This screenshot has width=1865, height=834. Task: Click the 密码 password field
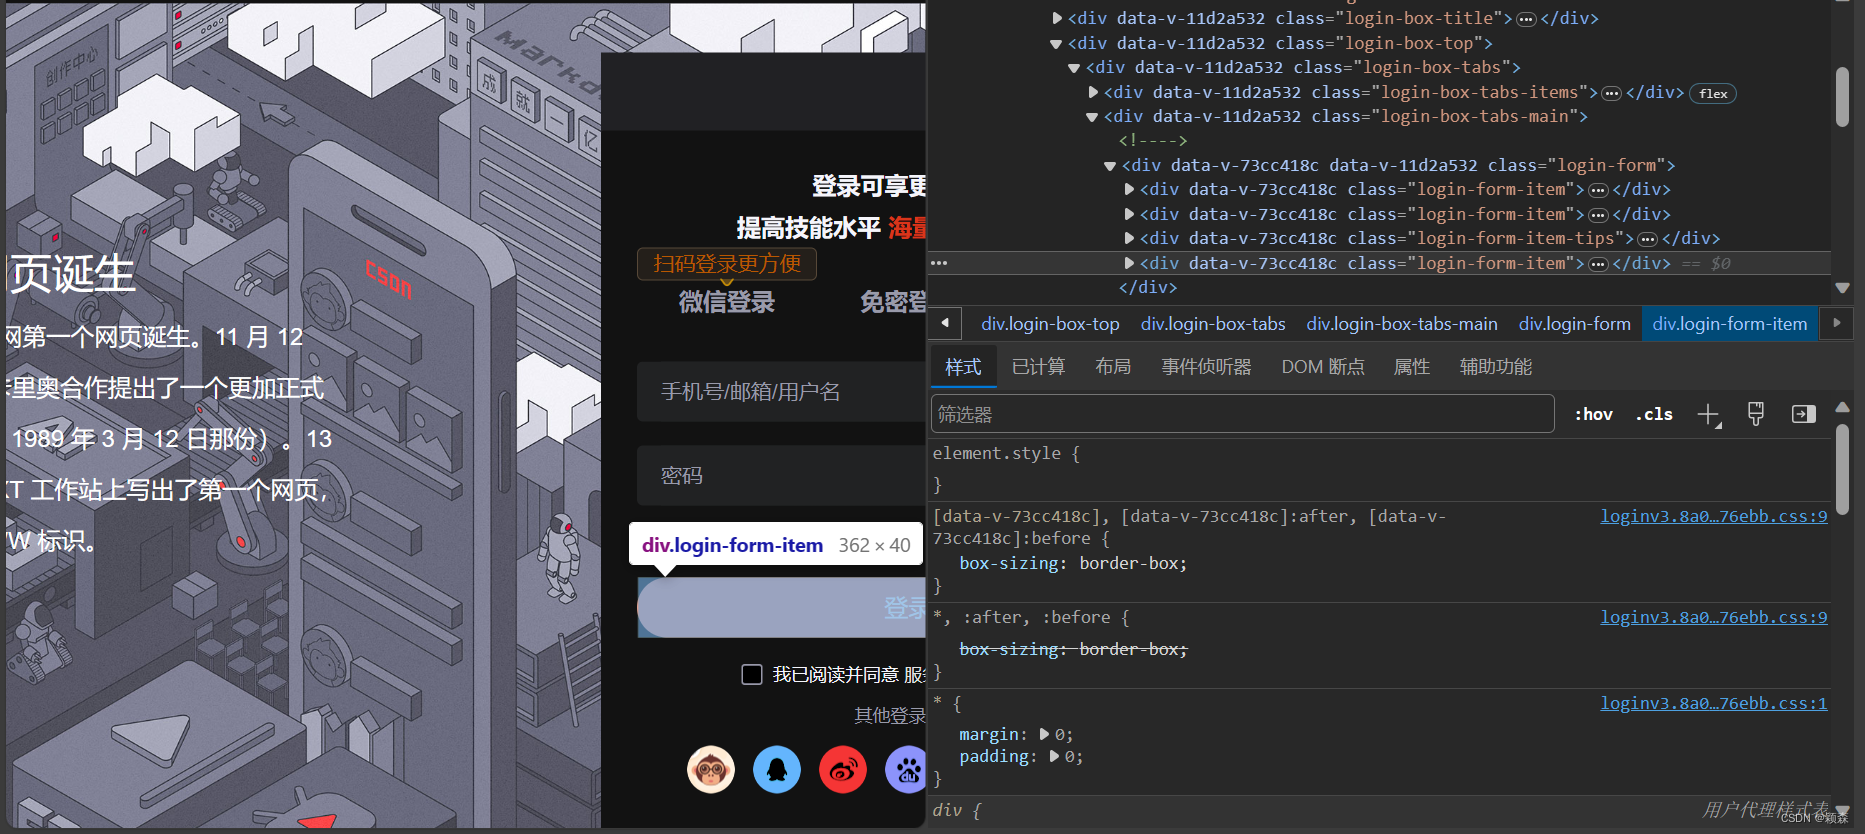pyautogui.click(x=782, y=476)
